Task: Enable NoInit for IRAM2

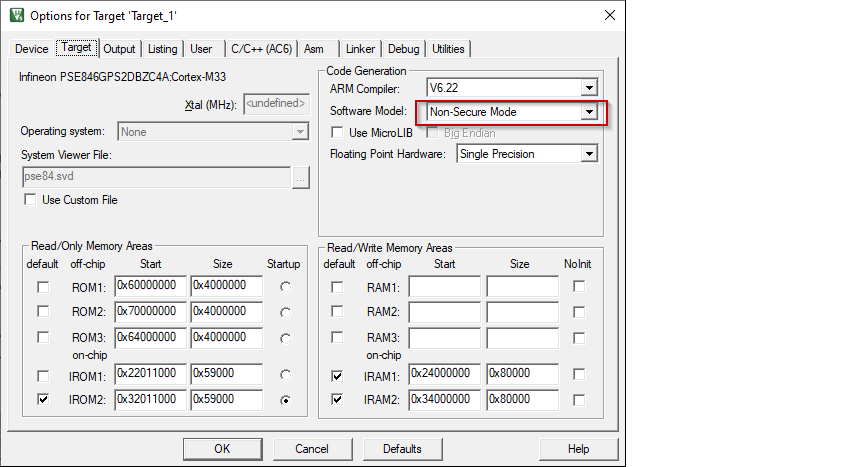Action: [579, 399]
